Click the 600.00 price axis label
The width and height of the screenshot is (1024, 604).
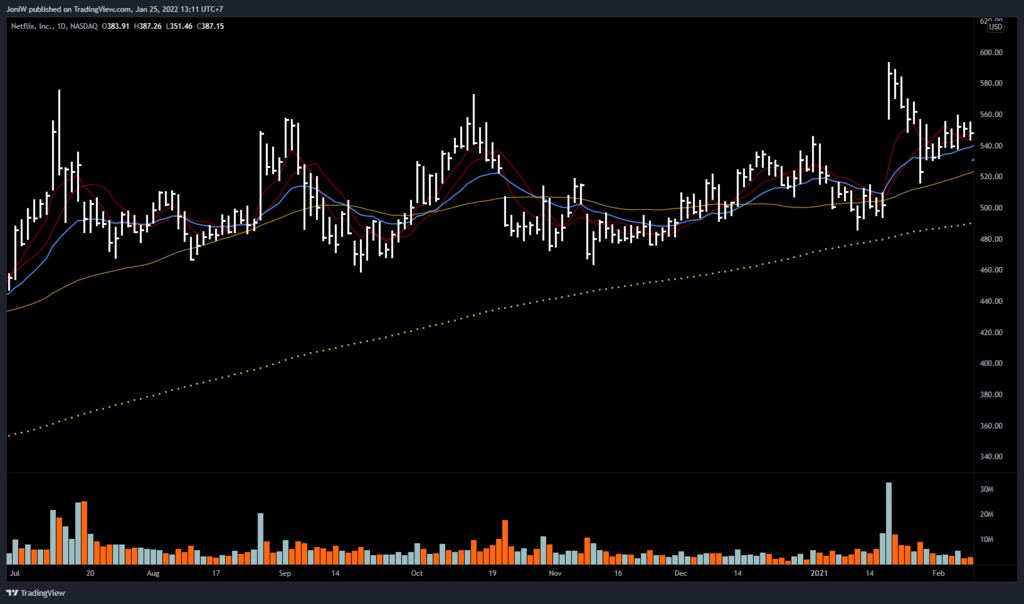991,53
